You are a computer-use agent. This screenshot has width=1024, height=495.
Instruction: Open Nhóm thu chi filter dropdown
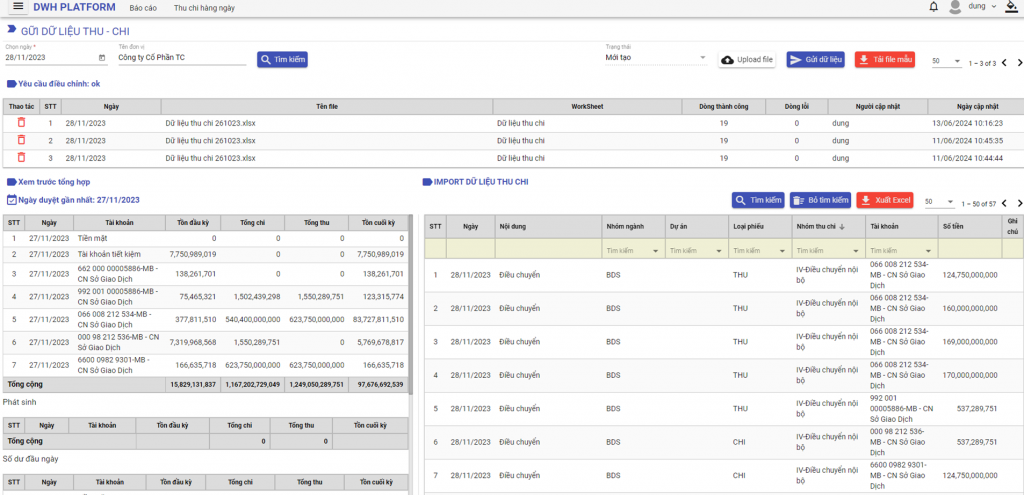(x=826, y=251)
